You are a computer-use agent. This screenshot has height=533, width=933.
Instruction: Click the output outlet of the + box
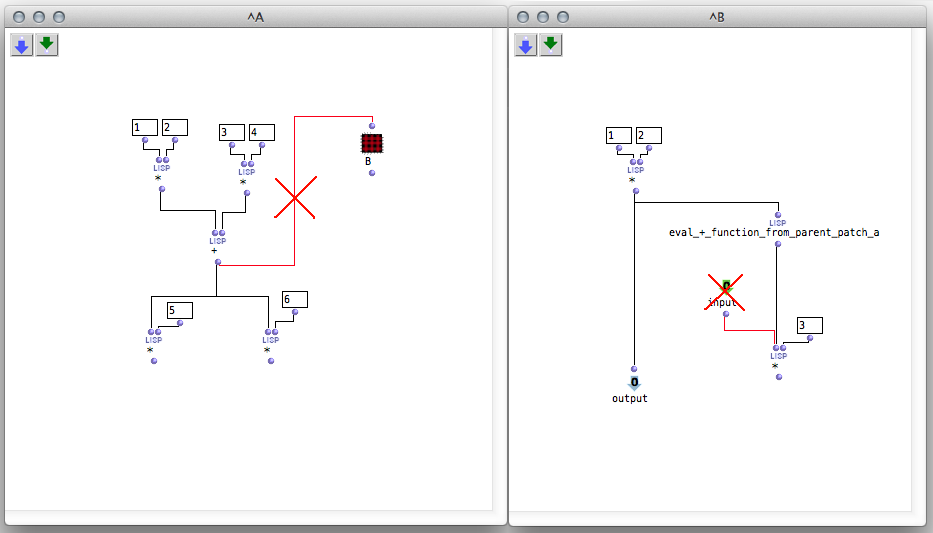point(218,262)
